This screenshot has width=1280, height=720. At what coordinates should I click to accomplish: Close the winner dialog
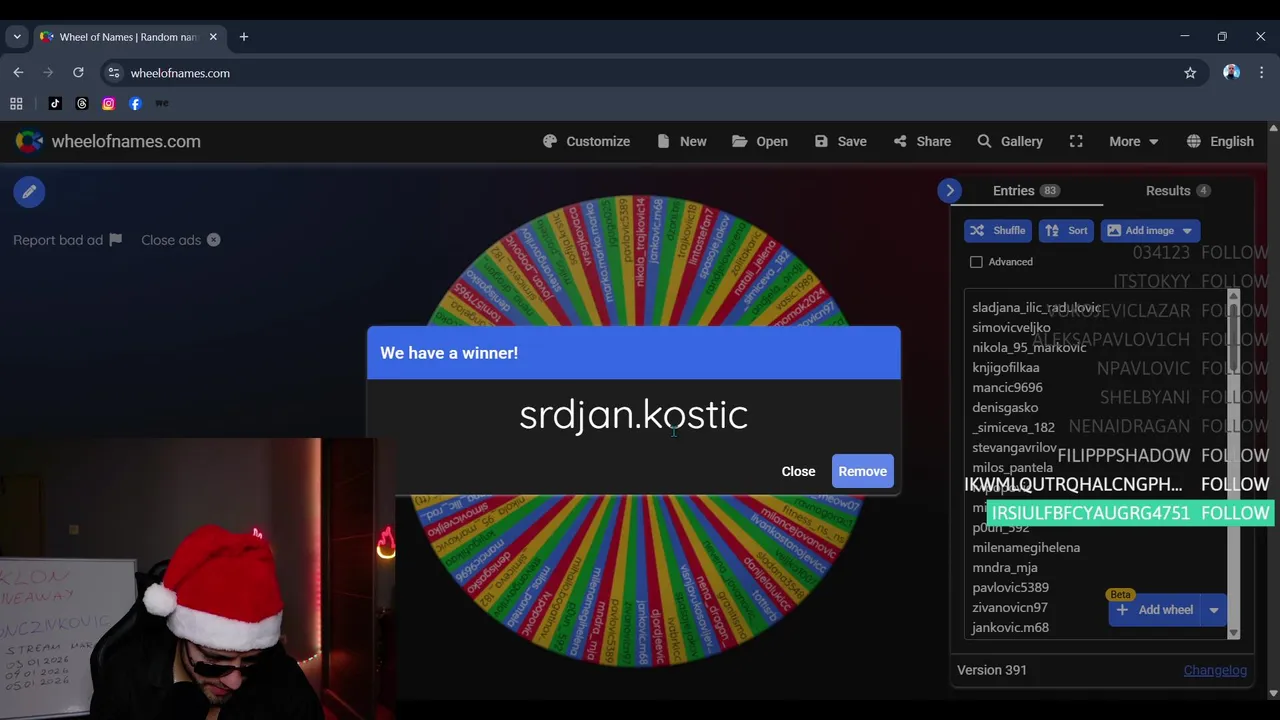(798, 471)
